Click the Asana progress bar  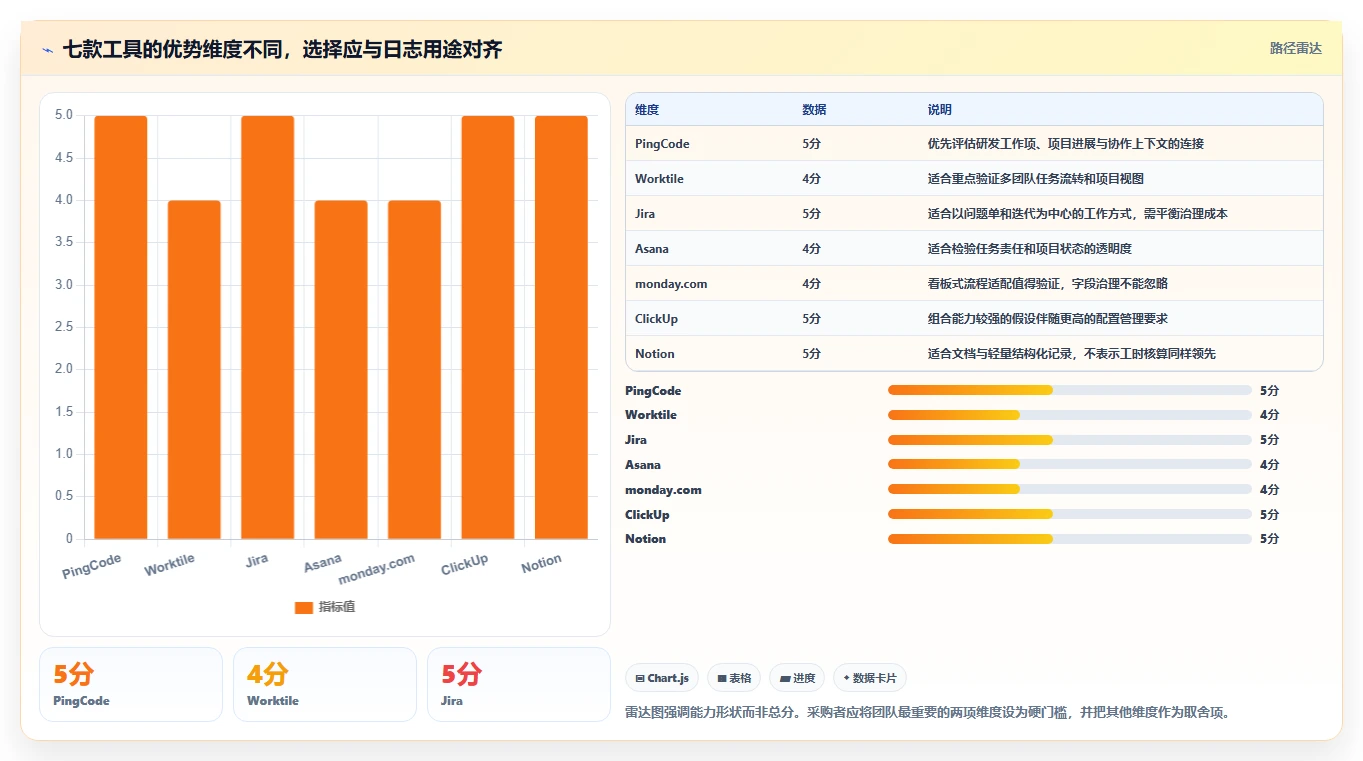tap(1070, 464)
